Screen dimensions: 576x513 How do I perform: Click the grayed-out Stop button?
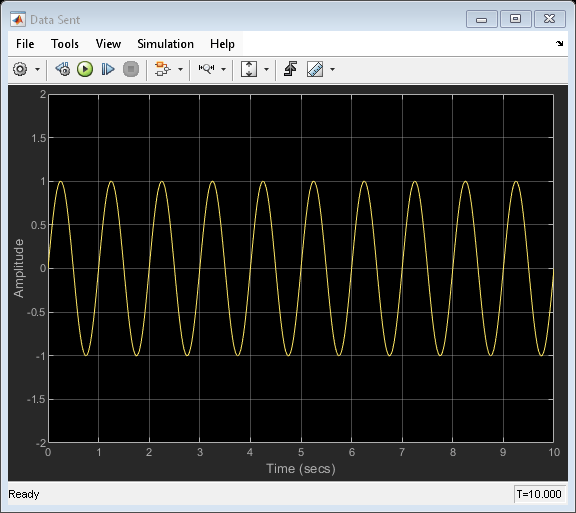(131, 69)
